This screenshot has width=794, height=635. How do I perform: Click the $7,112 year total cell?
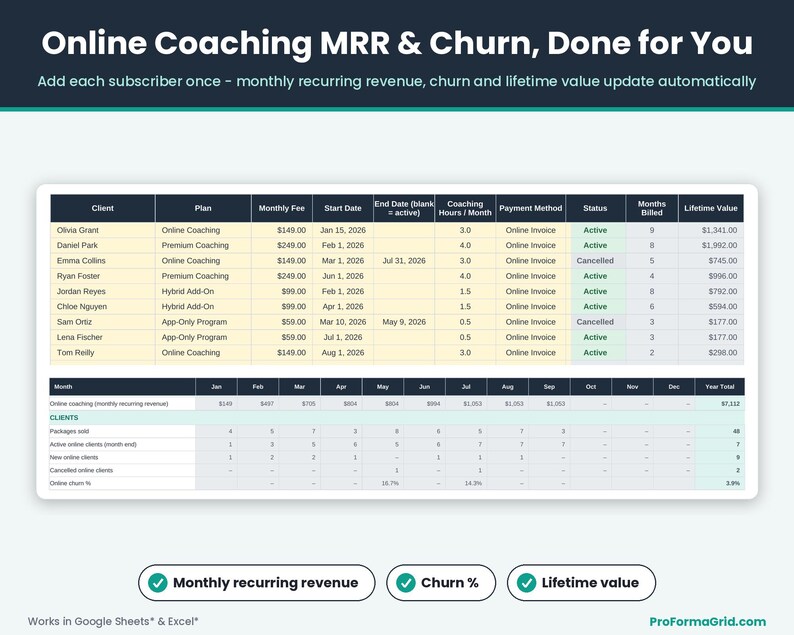pos(720,404)
